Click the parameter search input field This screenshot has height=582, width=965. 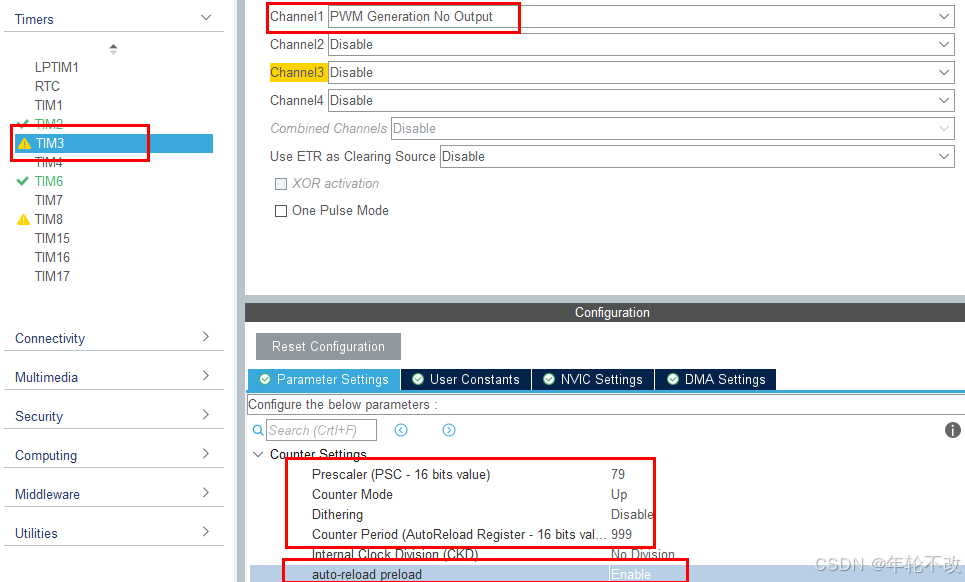coord(321,430)
